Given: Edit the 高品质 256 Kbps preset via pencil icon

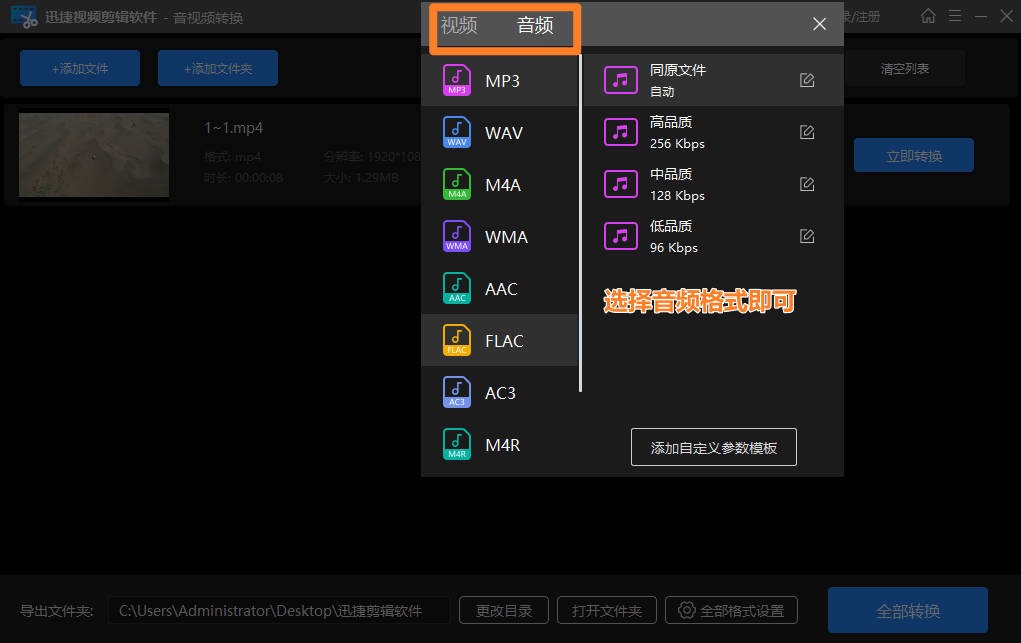Looking at the screenshot, I should point(806,131).
